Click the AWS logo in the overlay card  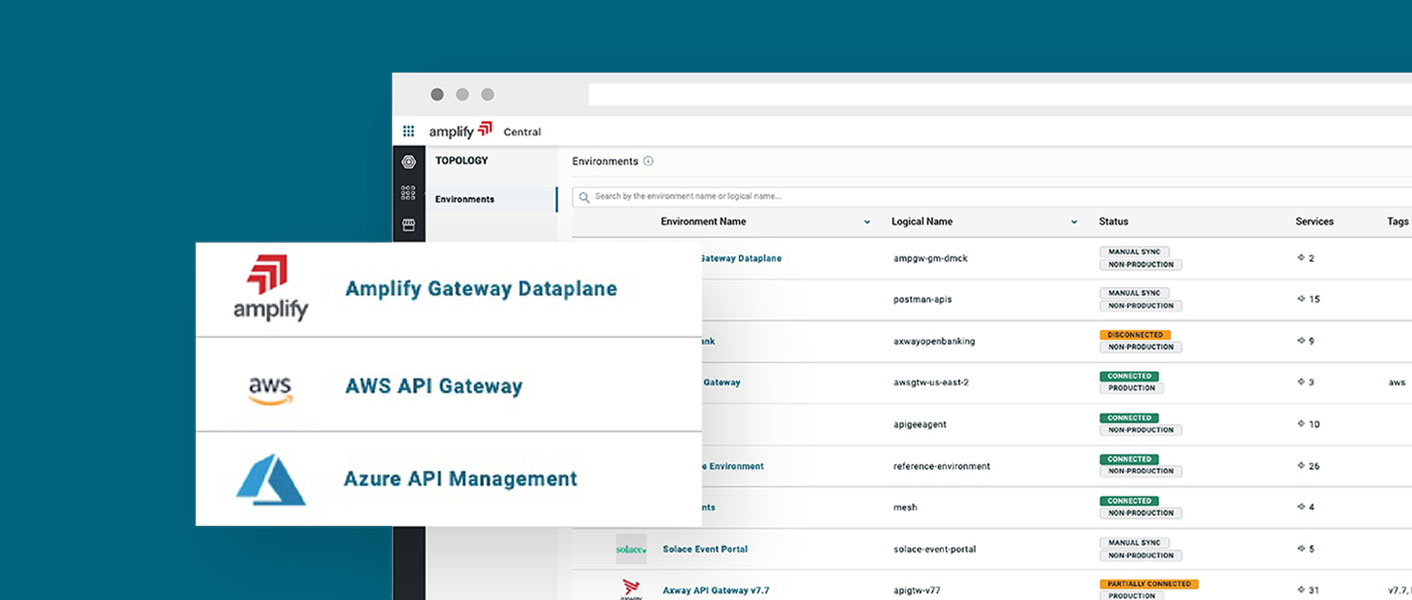tap(270, 386)
